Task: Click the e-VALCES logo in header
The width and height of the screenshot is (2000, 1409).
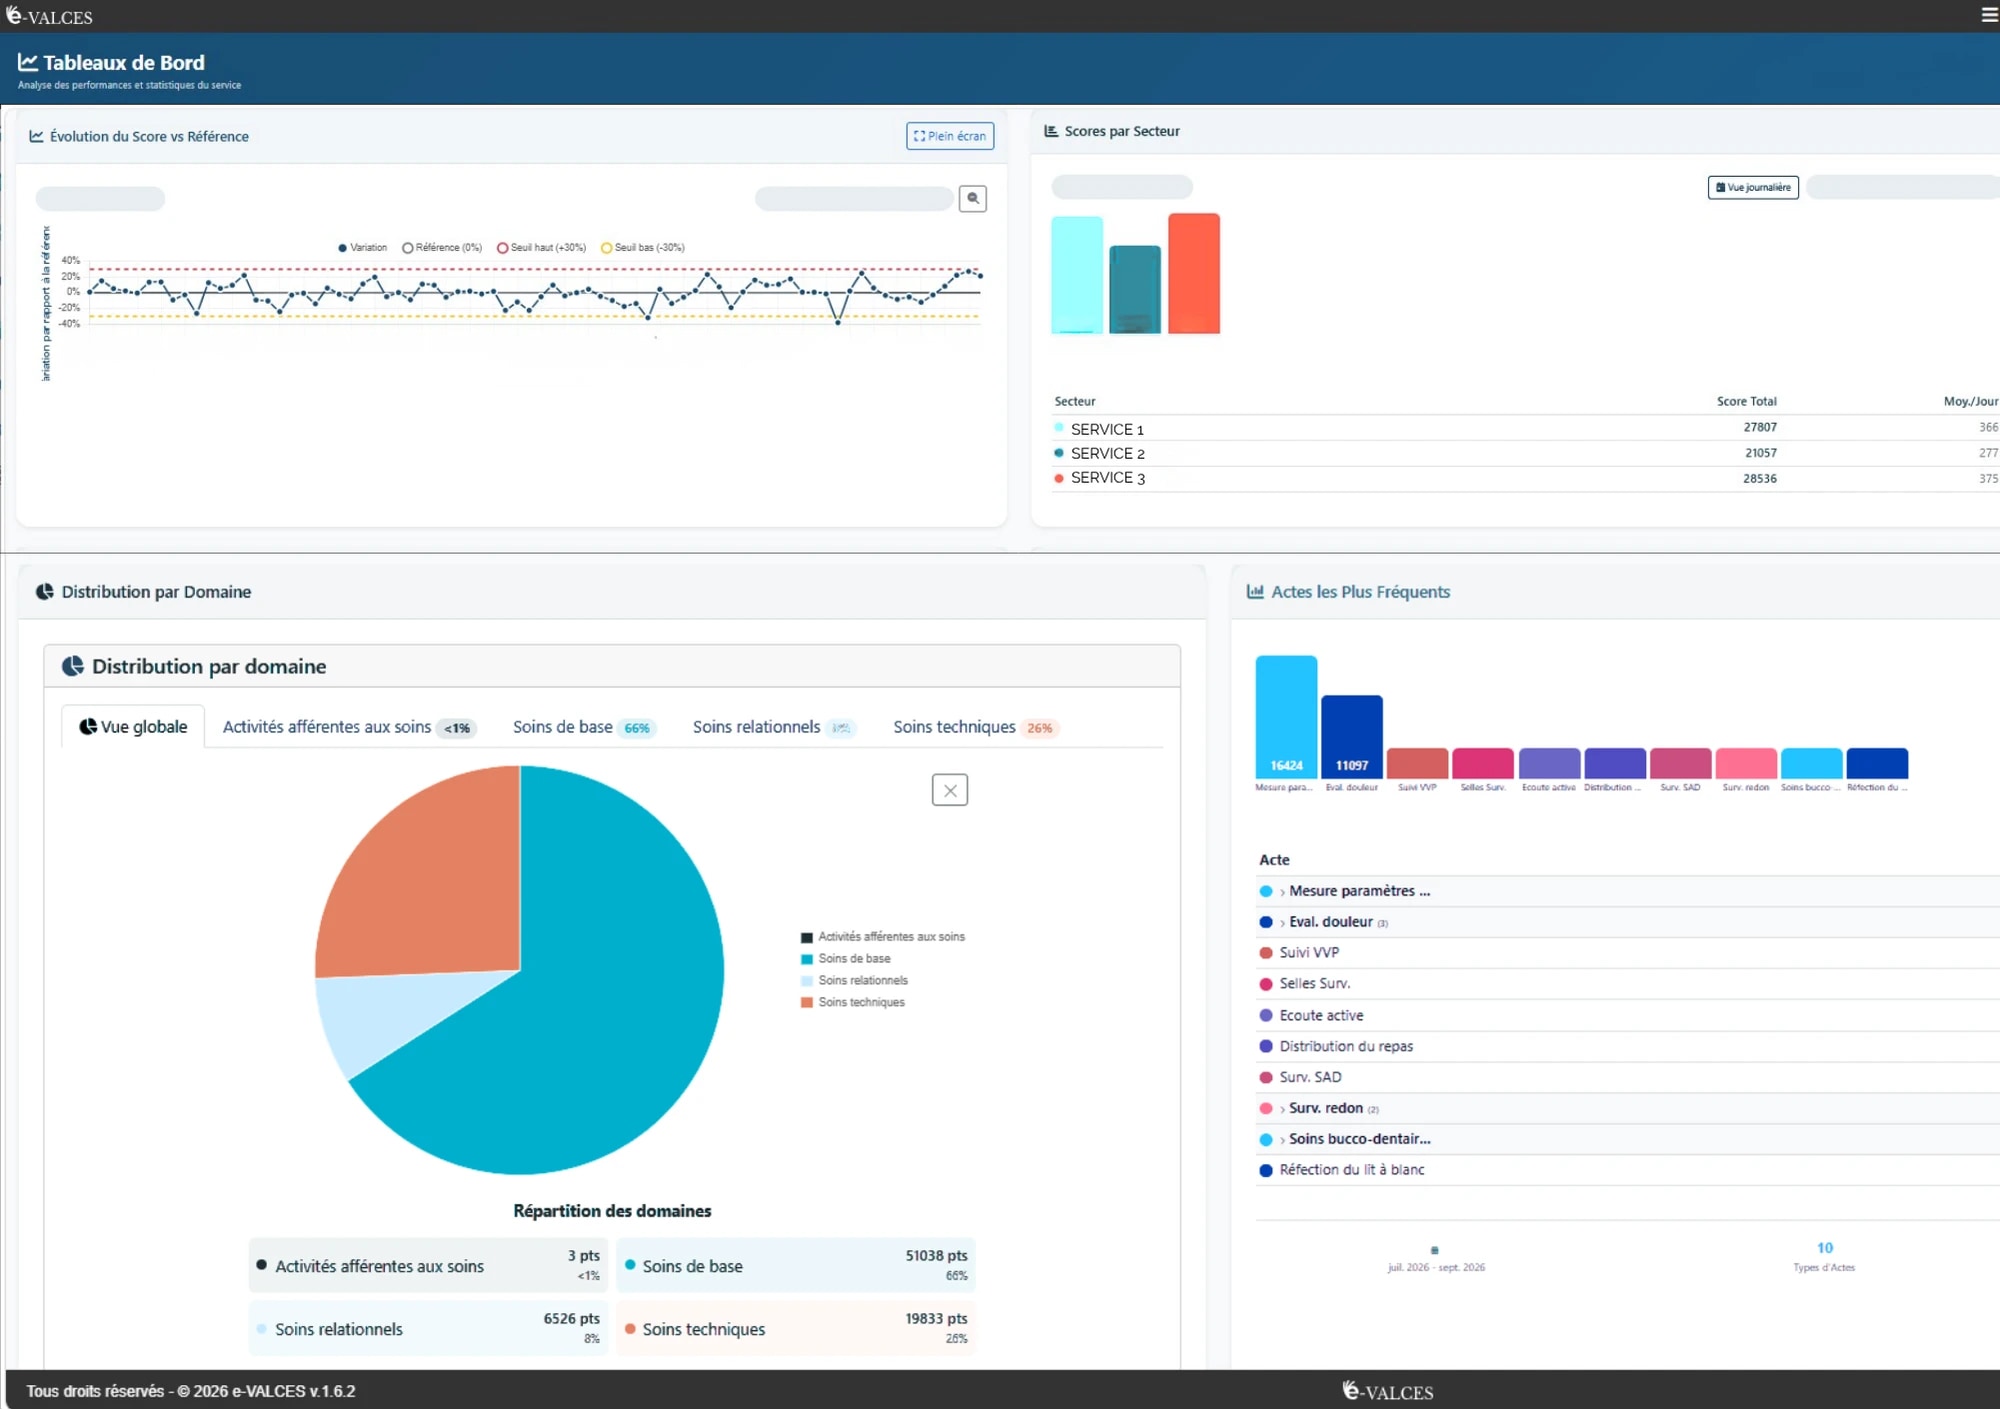Action: coord(49,16)
